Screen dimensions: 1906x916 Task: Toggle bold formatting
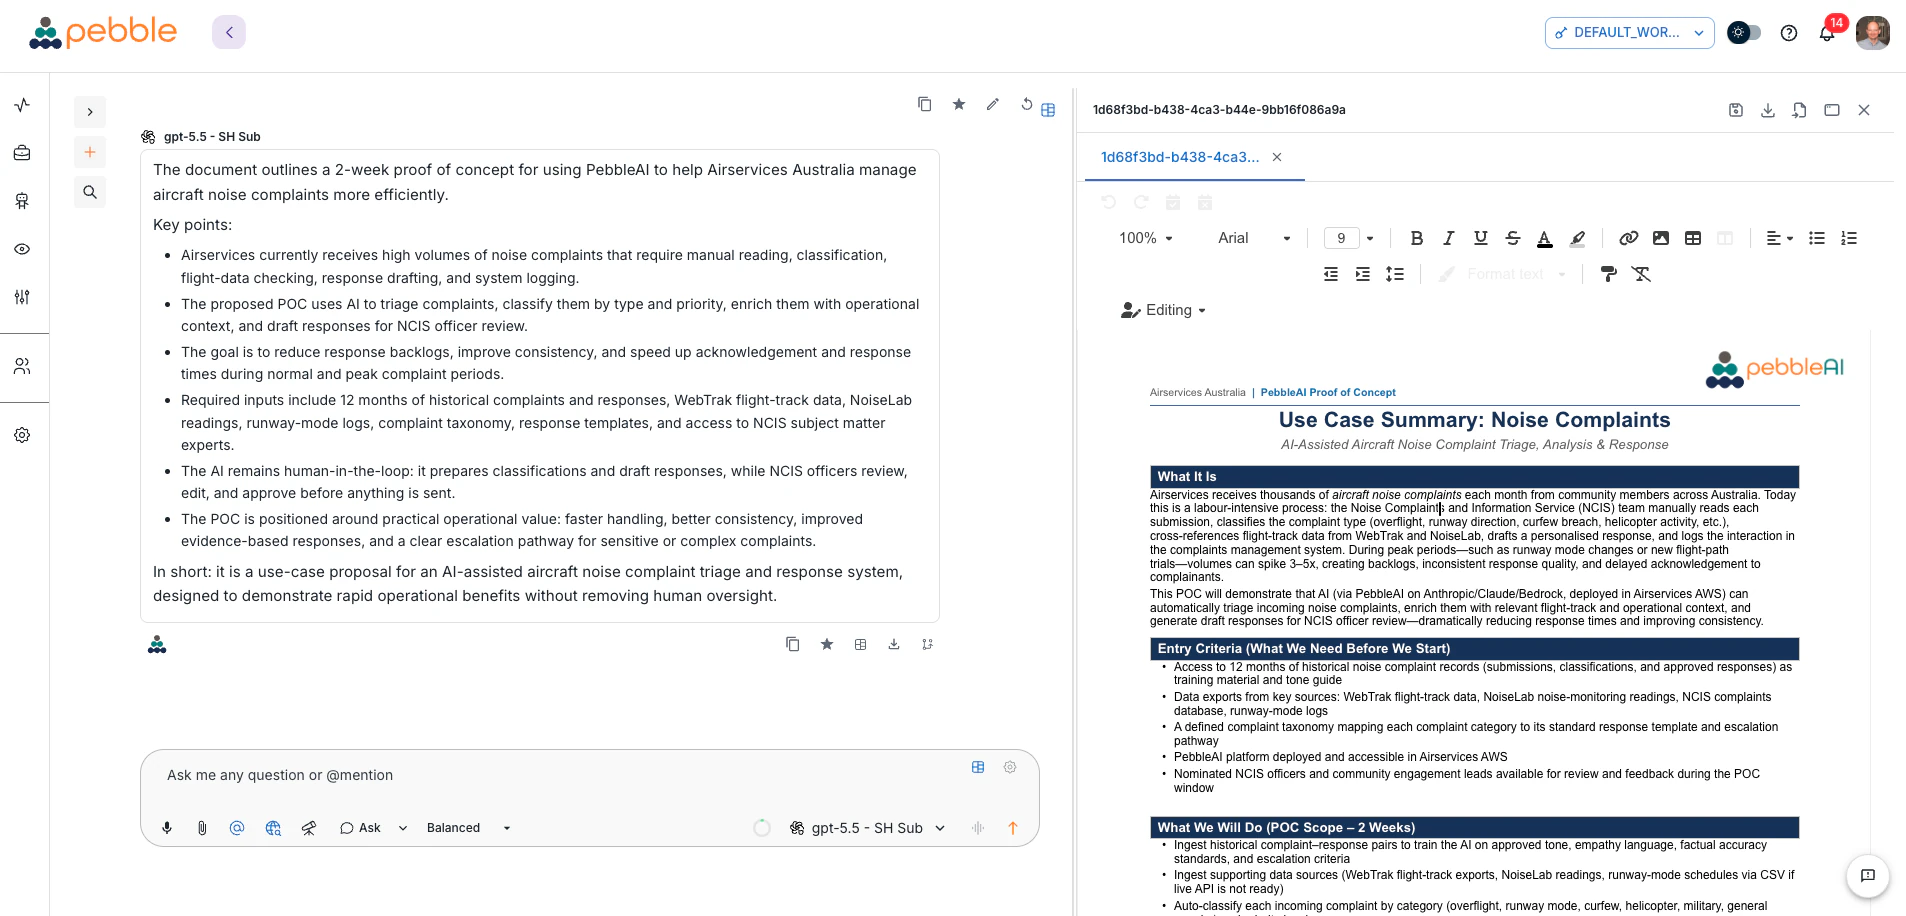(x=1417, y=238)
